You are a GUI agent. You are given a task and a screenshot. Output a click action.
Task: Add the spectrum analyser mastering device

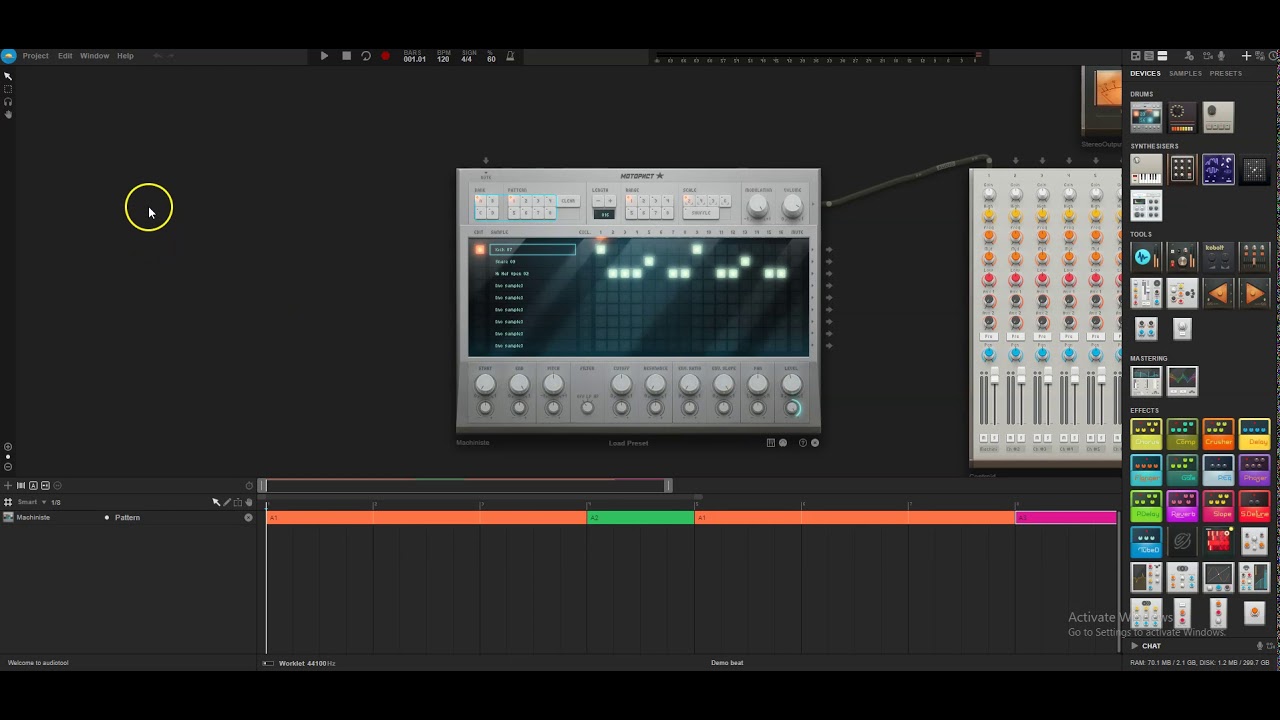pyautogui.click(x=1182, y=381)
